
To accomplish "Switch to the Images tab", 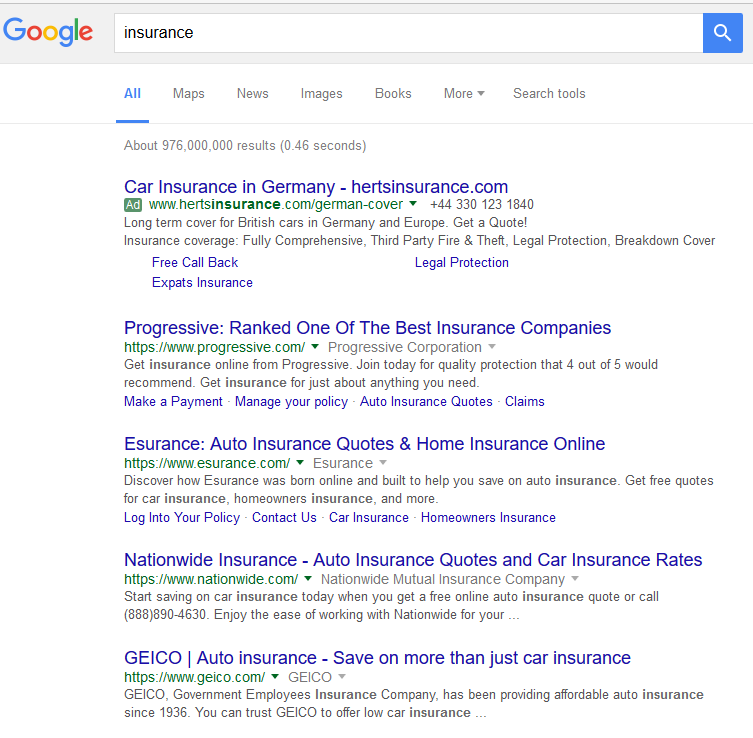I will (x=321, y=93).
